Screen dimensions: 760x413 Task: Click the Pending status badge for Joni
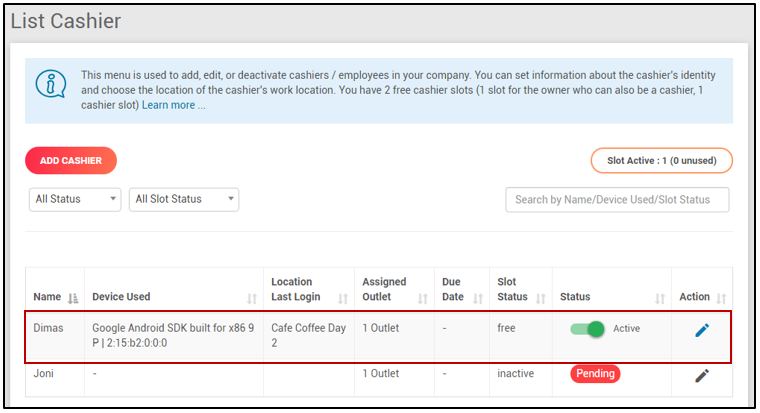(x=595, y=374)
